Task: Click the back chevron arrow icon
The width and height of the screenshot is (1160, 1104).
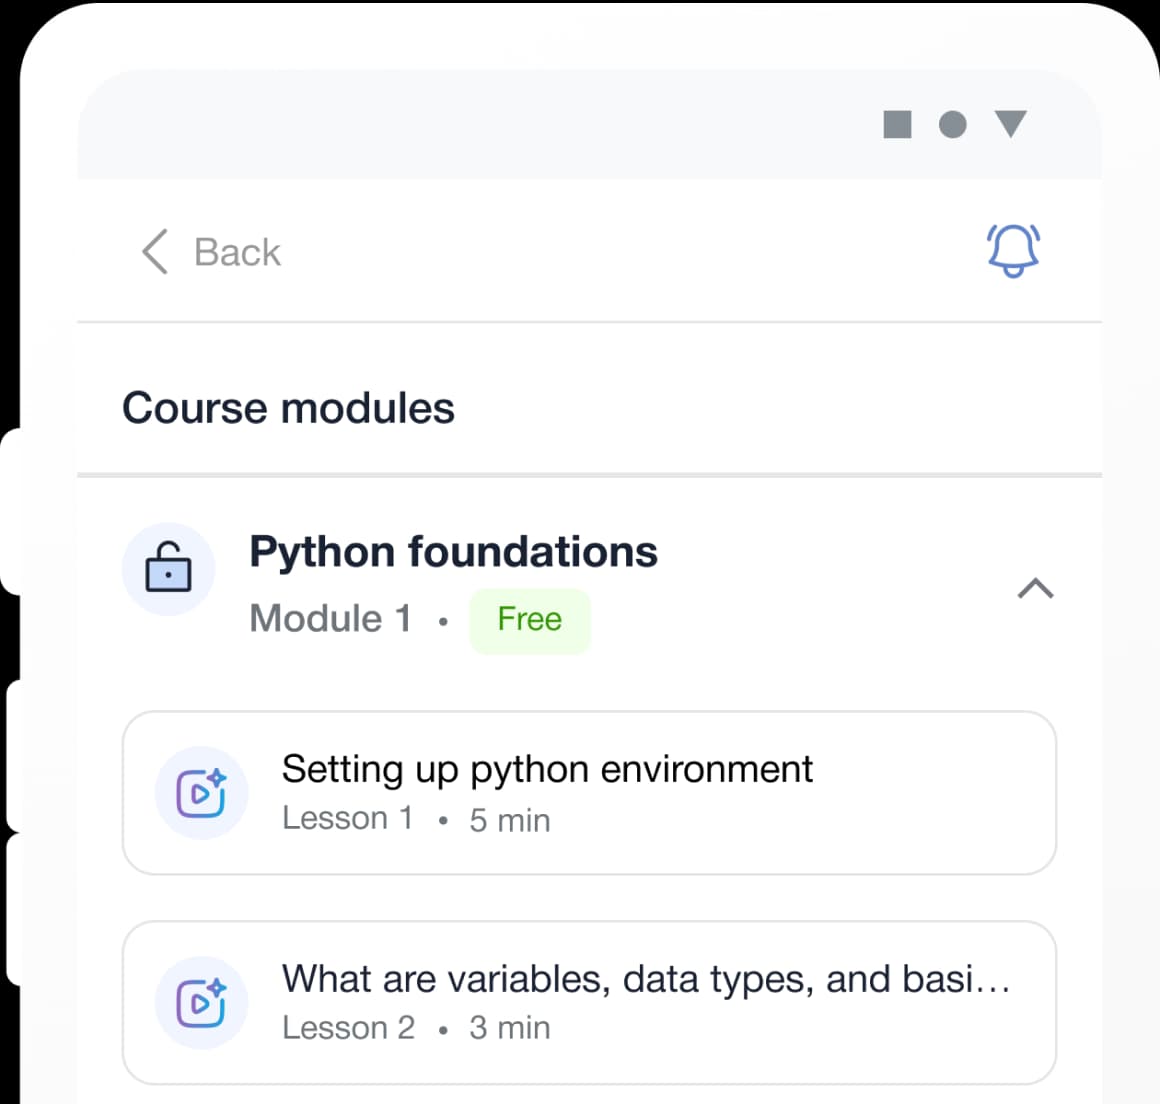Action: coord(153,252)
